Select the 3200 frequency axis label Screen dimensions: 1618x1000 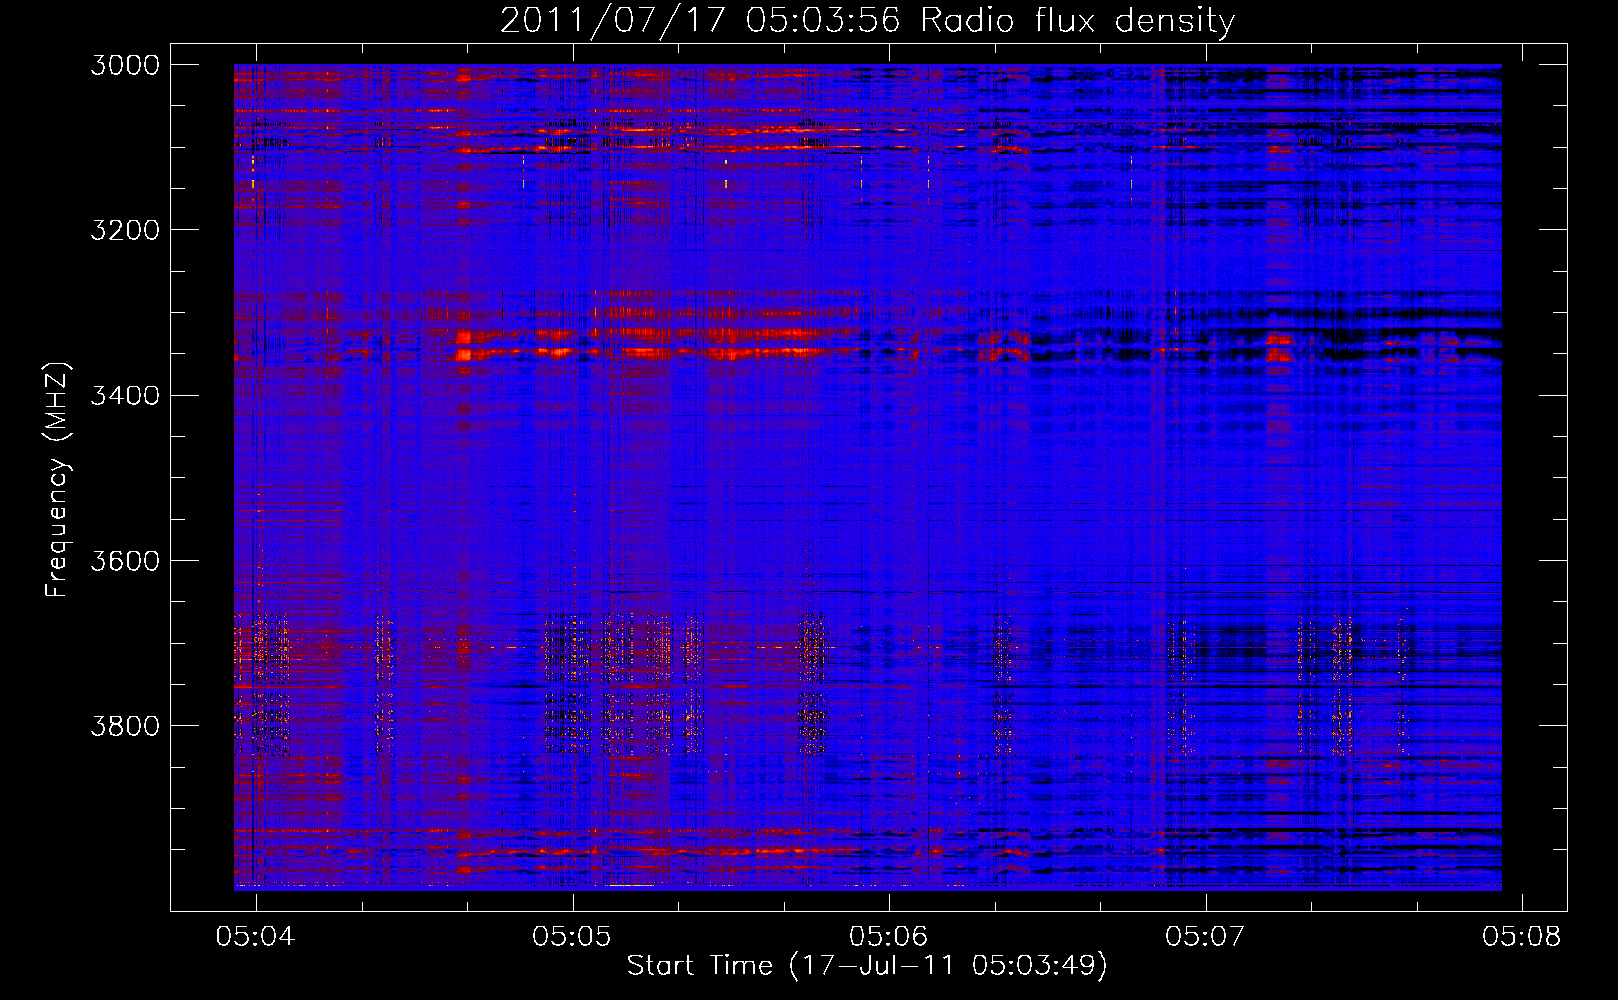[125, 230]
